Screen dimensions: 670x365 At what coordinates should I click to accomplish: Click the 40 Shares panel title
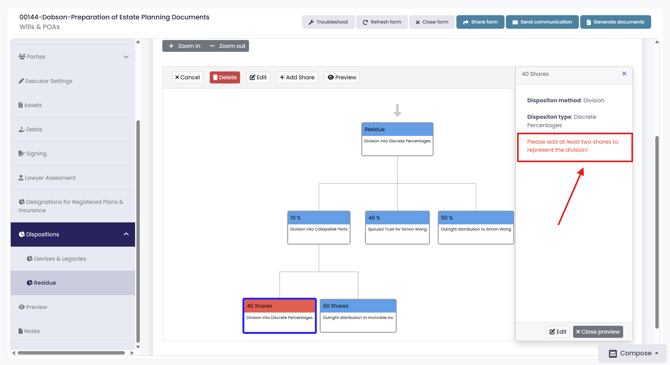point(535,74)
